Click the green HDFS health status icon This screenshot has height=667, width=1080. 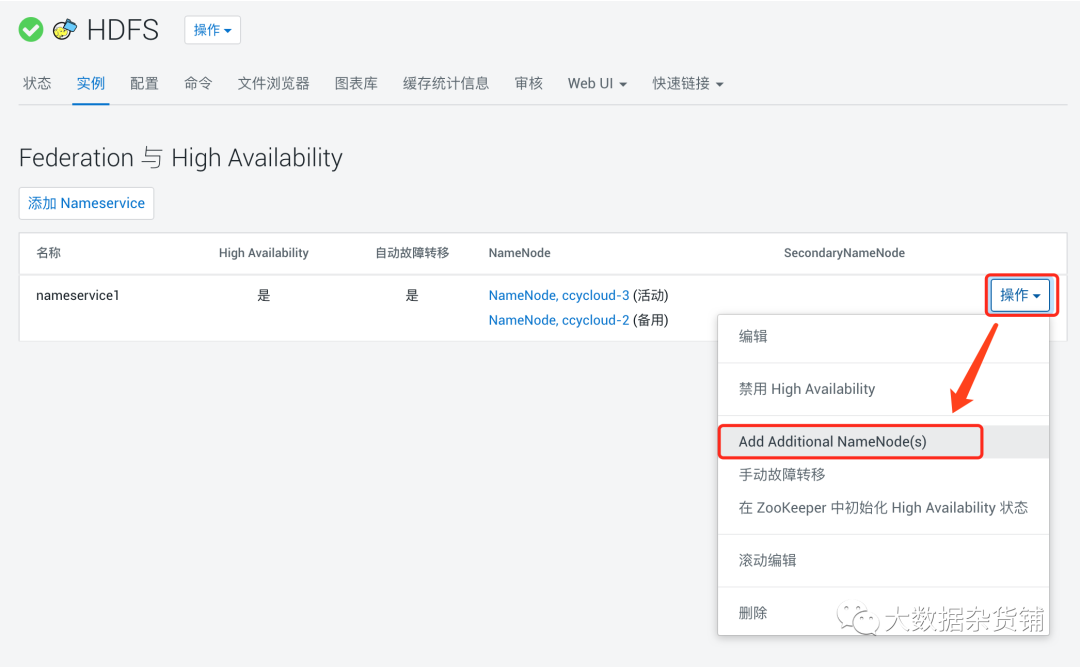point(30,30)
